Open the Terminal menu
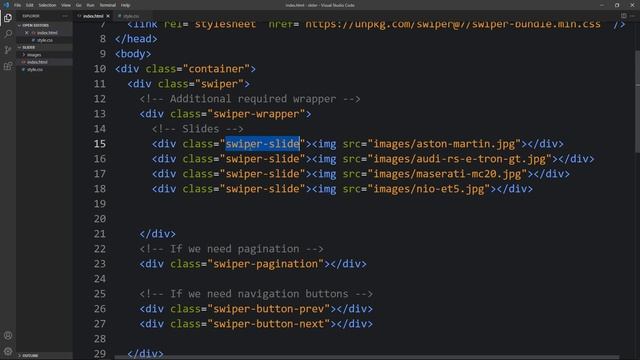The width and height of the screenshot is (640, 360). (x=108, y=5)
